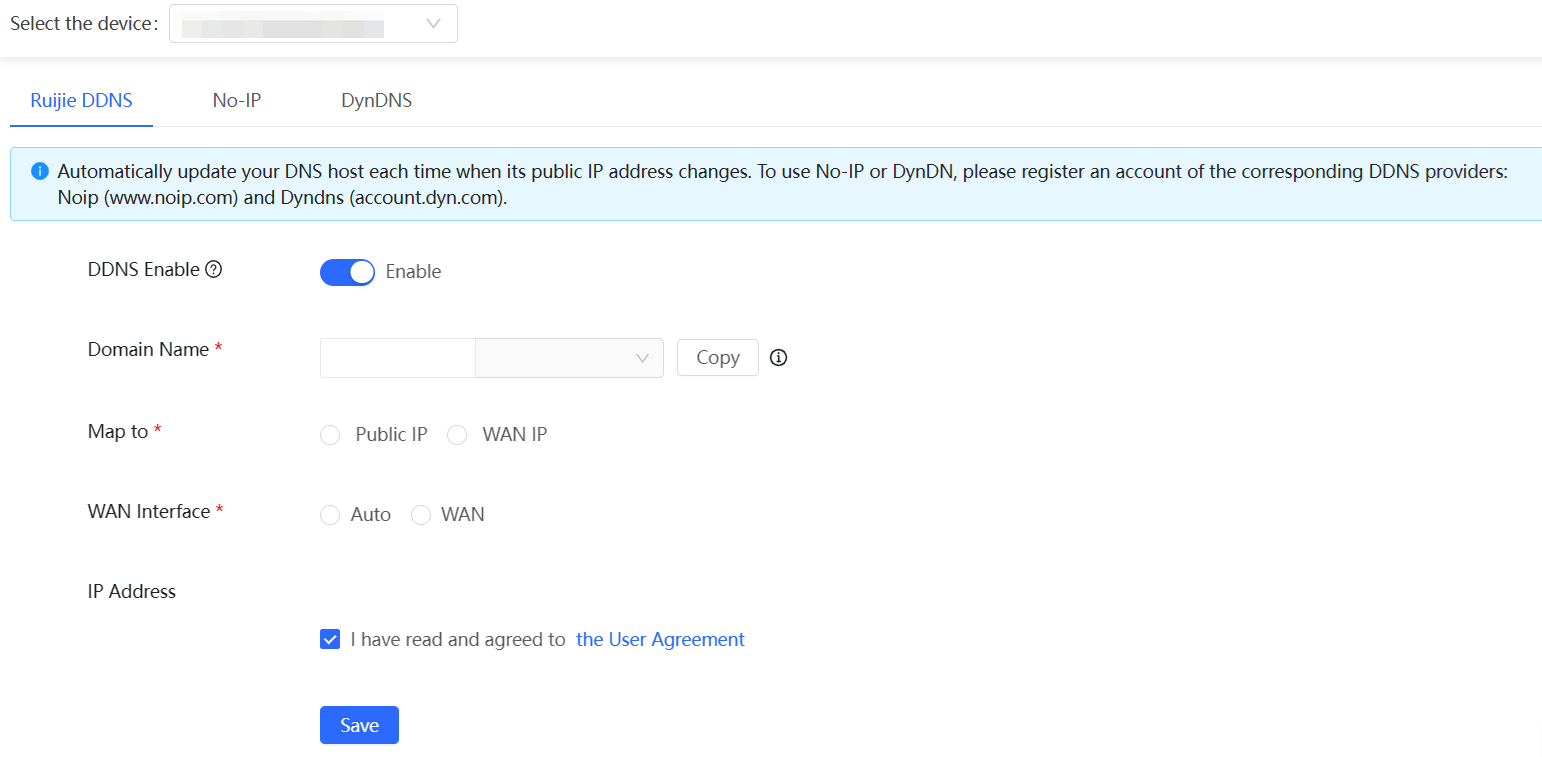
Task: Select Auto for WAN Interface
Action: [x=330, y=515]
